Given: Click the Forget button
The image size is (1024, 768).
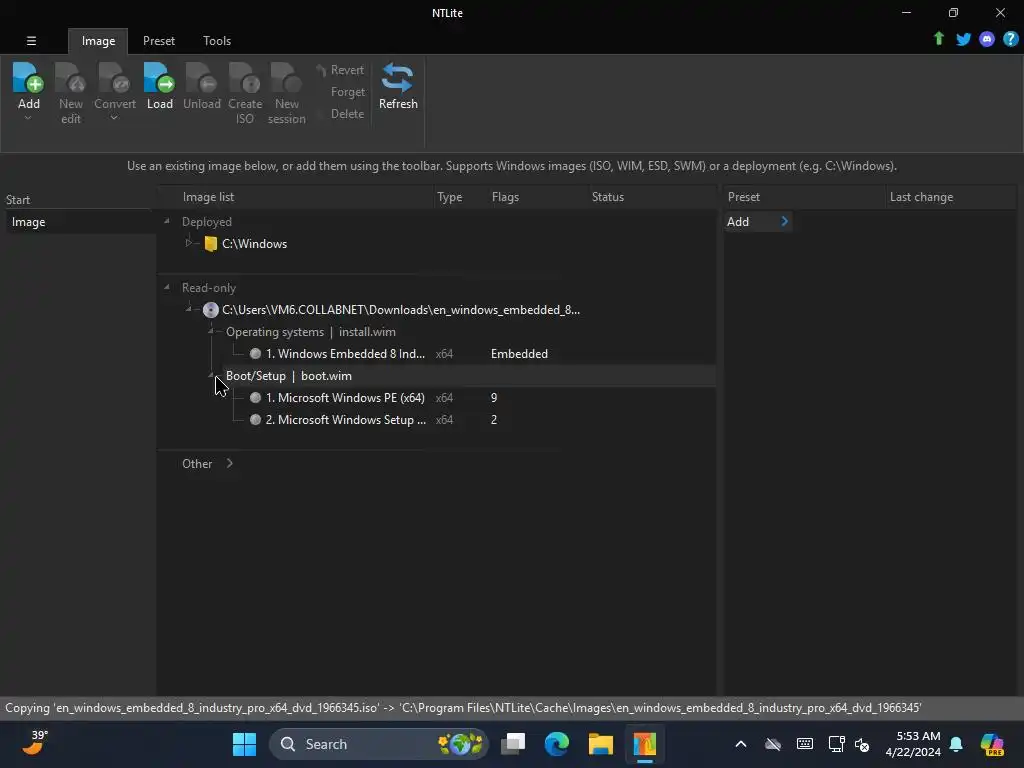Looking at the screenshot, I should pyautogui.click(x=347, y=92).
